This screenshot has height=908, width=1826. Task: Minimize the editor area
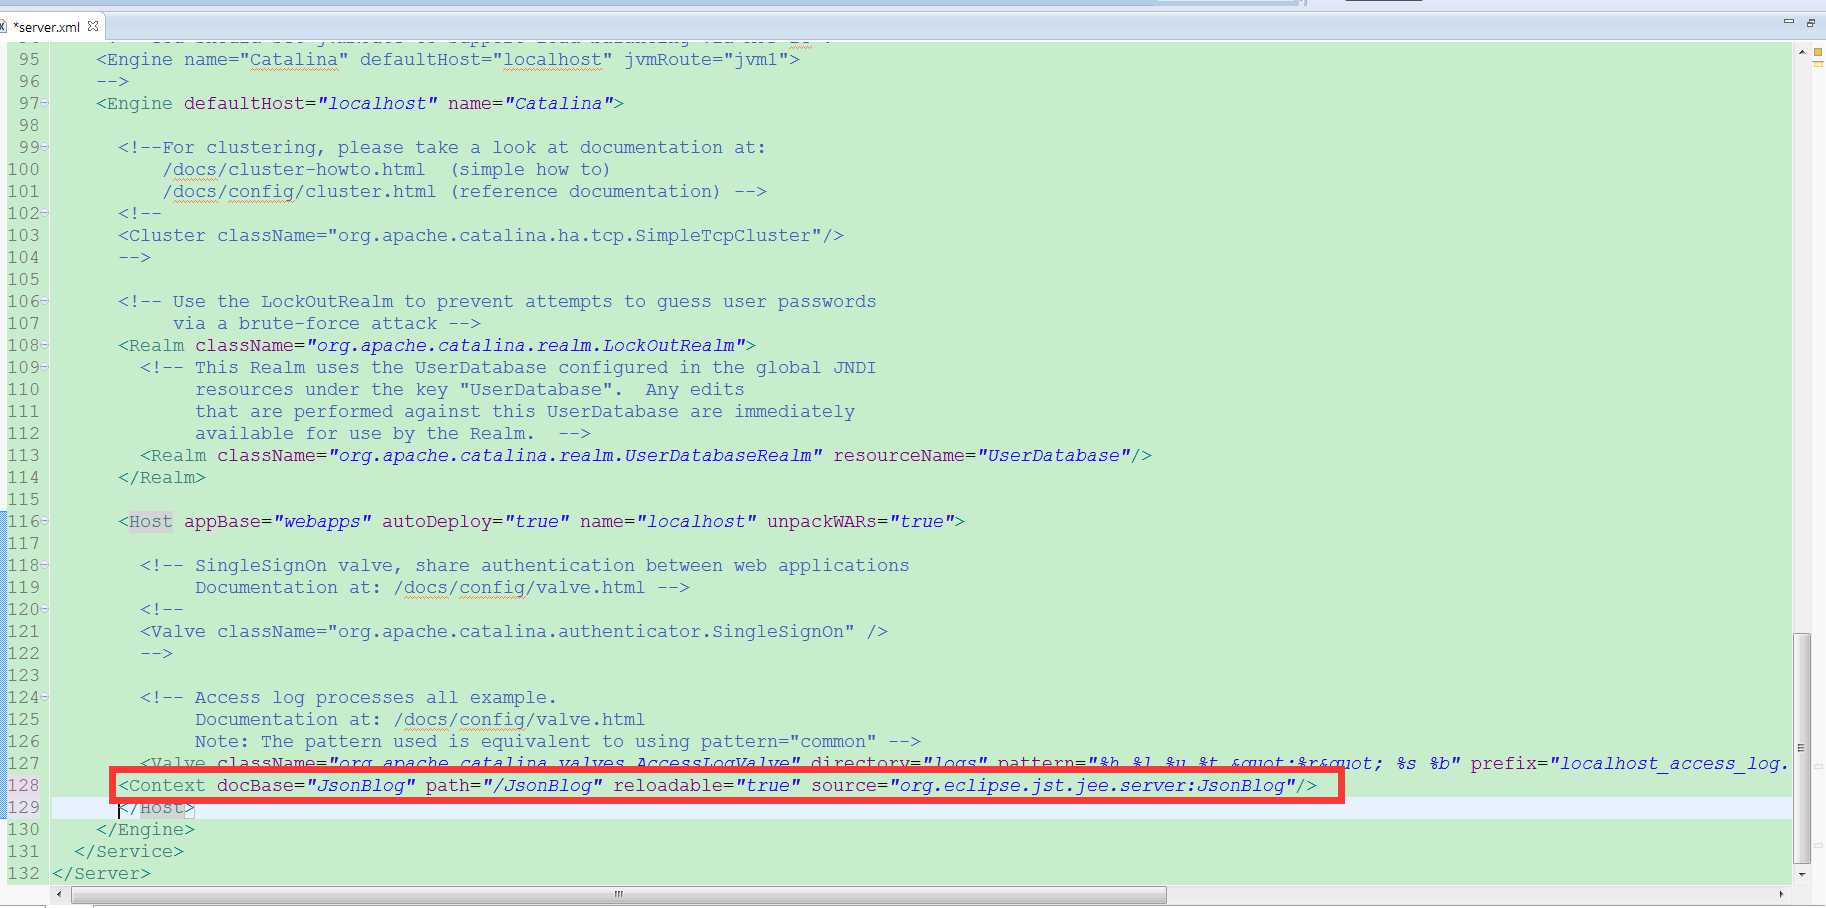[x=1789, y=21]
